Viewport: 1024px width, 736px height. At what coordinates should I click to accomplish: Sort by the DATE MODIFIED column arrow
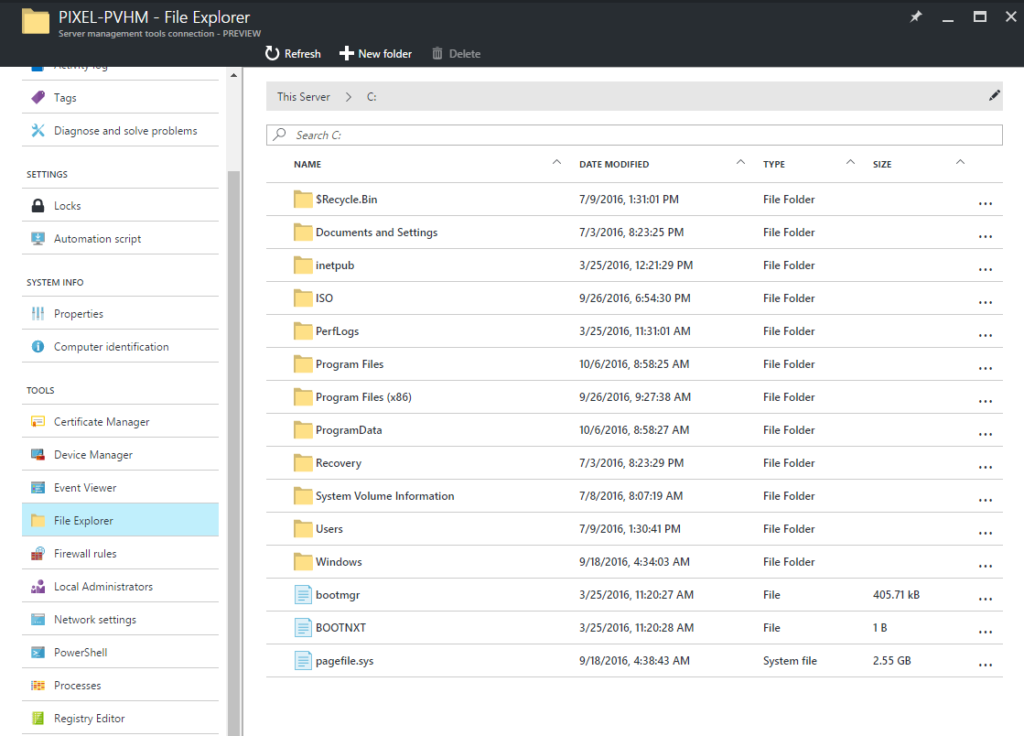click(x=741, y=162)
